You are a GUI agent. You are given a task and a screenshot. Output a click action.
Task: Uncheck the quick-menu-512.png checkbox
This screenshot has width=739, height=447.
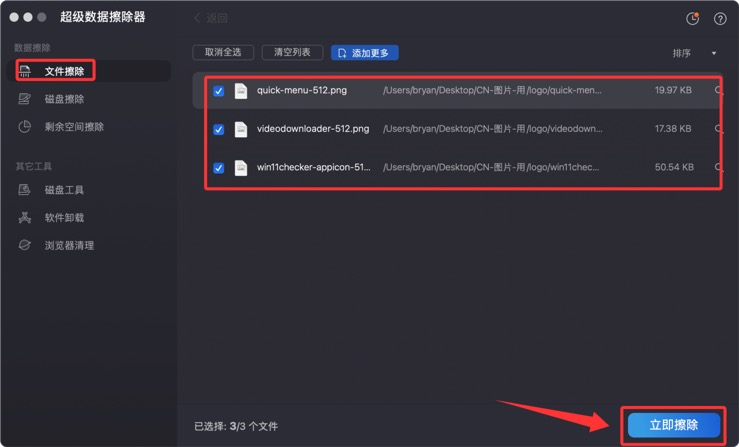(219, 91)
